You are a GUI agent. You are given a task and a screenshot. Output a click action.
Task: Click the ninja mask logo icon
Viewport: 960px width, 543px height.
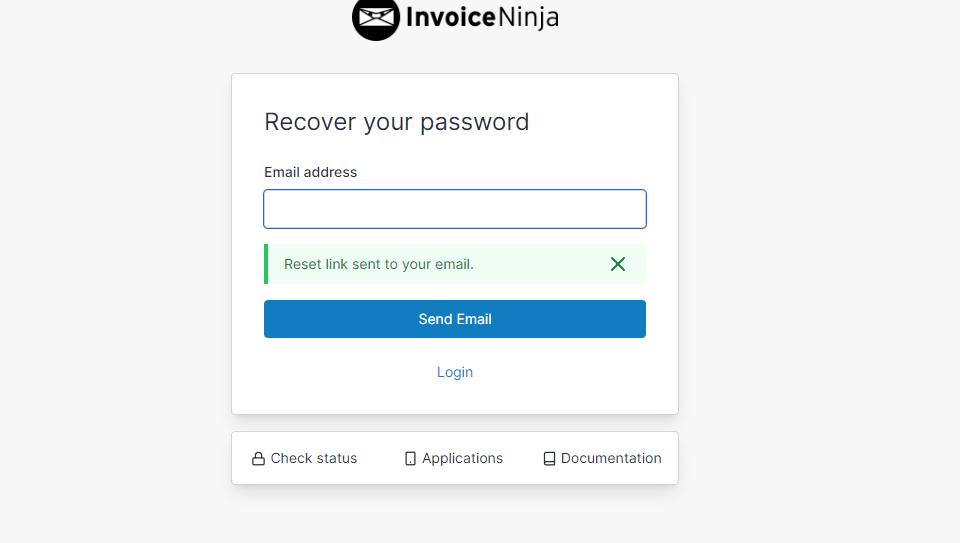click(376, 18)
